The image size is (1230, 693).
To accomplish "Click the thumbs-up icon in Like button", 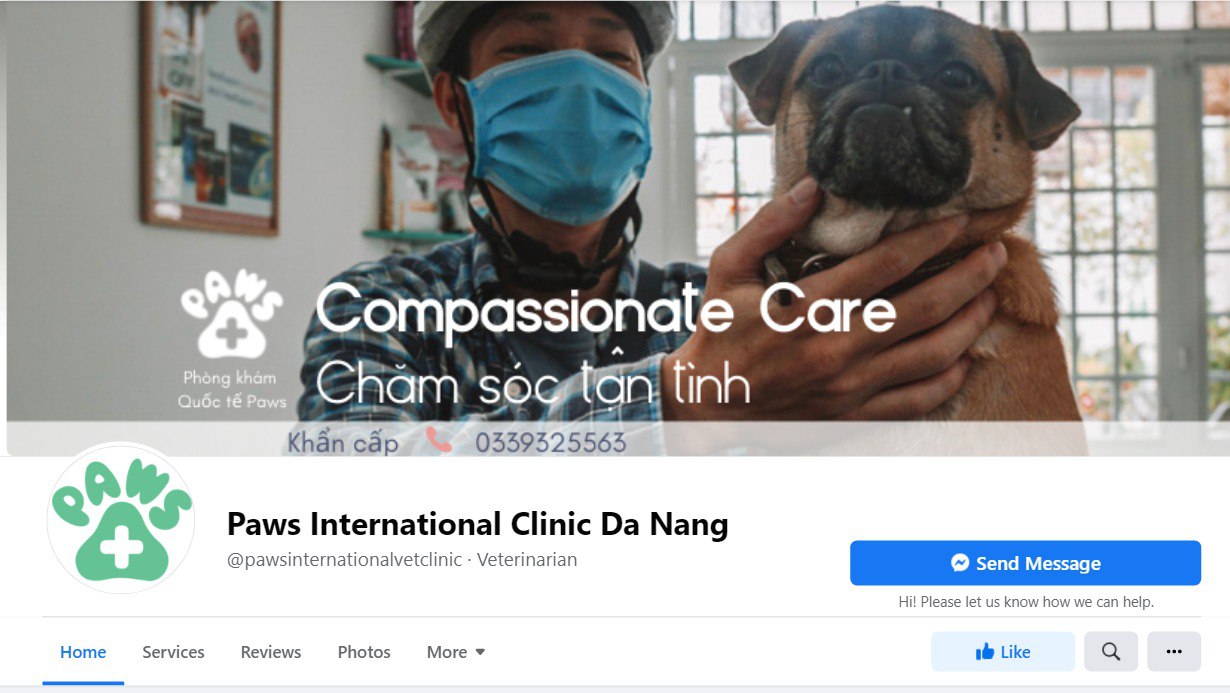I will (x=985, y=652).
